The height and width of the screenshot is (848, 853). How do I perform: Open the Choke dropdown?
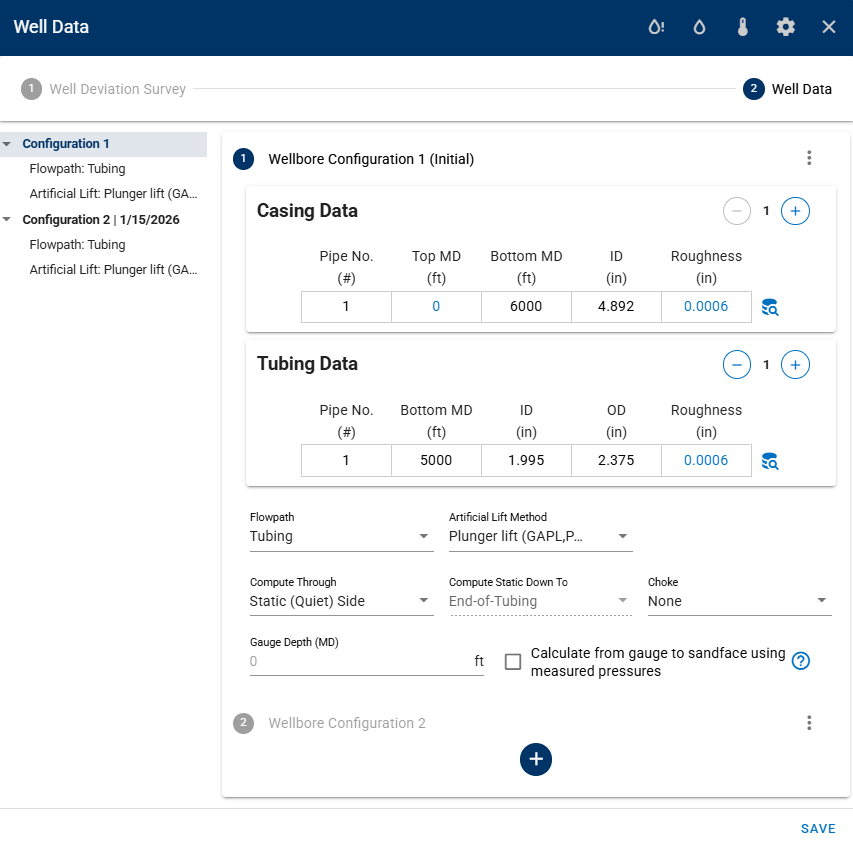[x=739, y=601]
